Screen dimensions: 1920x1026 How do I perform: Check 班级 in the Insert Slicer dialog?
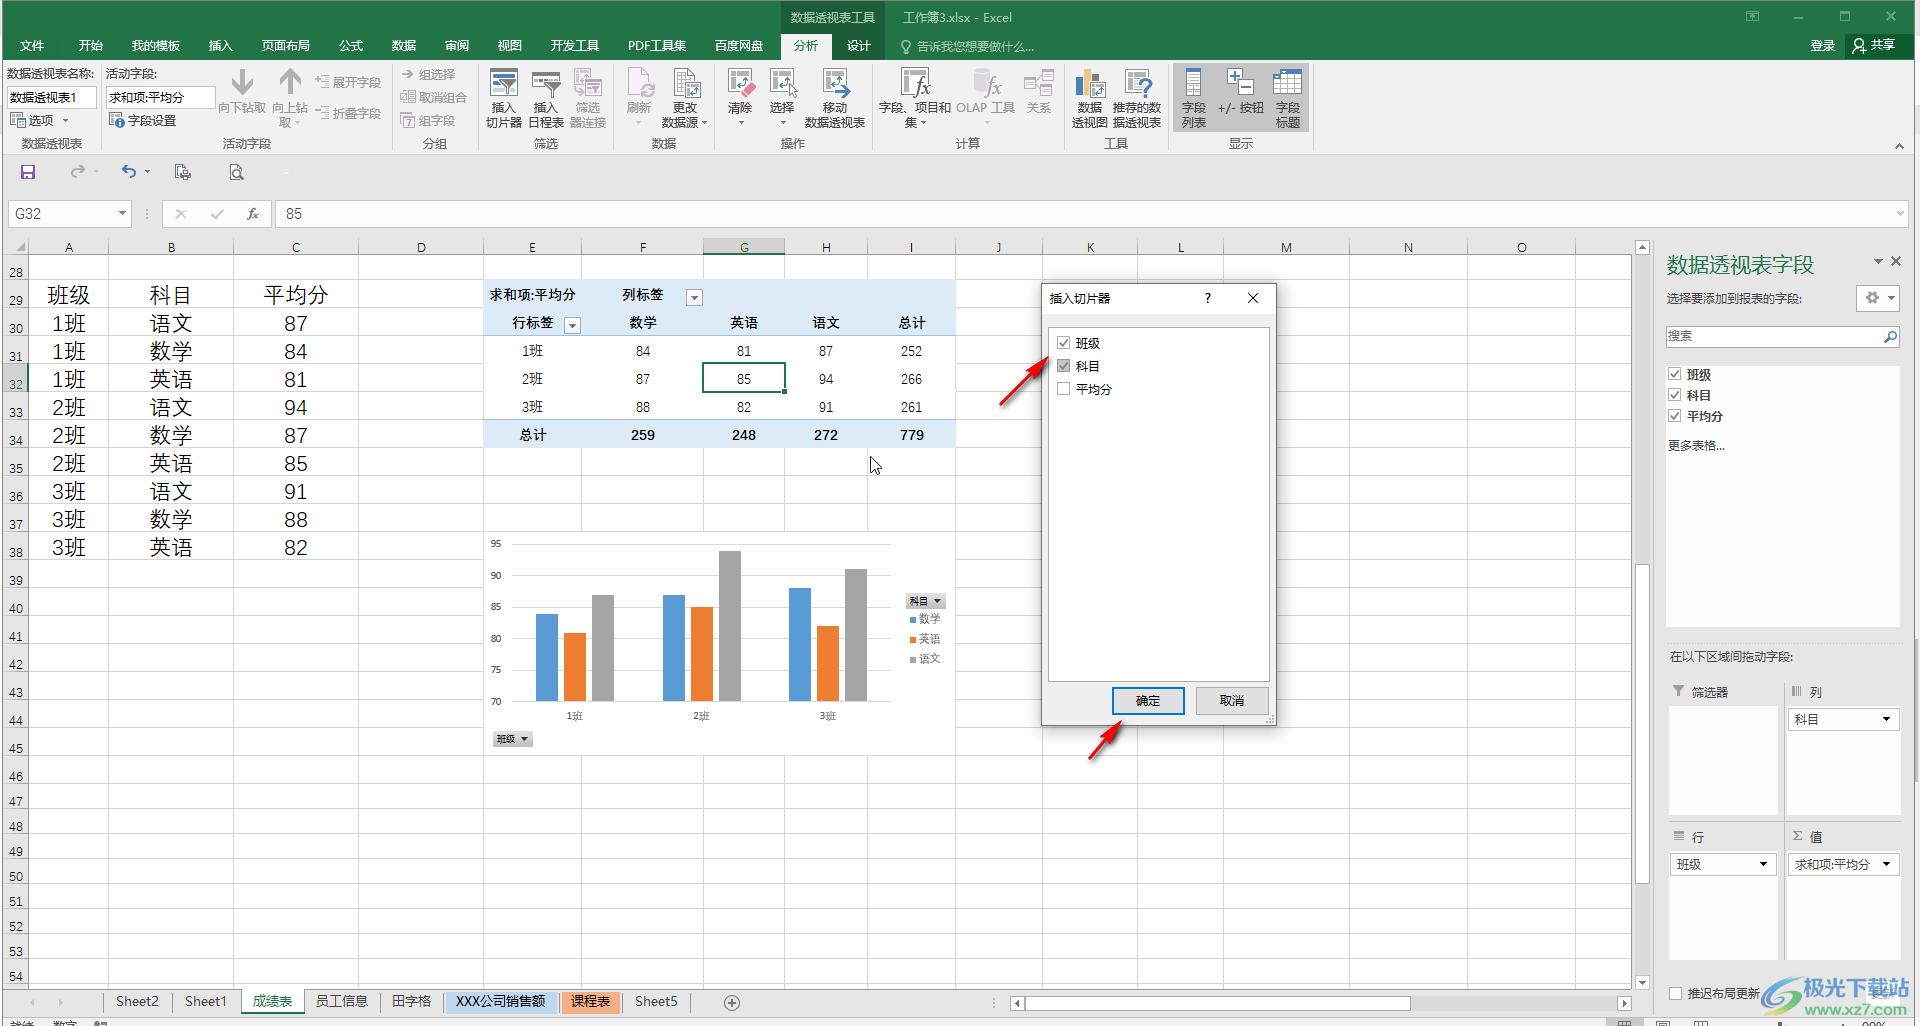[1064, 343]
